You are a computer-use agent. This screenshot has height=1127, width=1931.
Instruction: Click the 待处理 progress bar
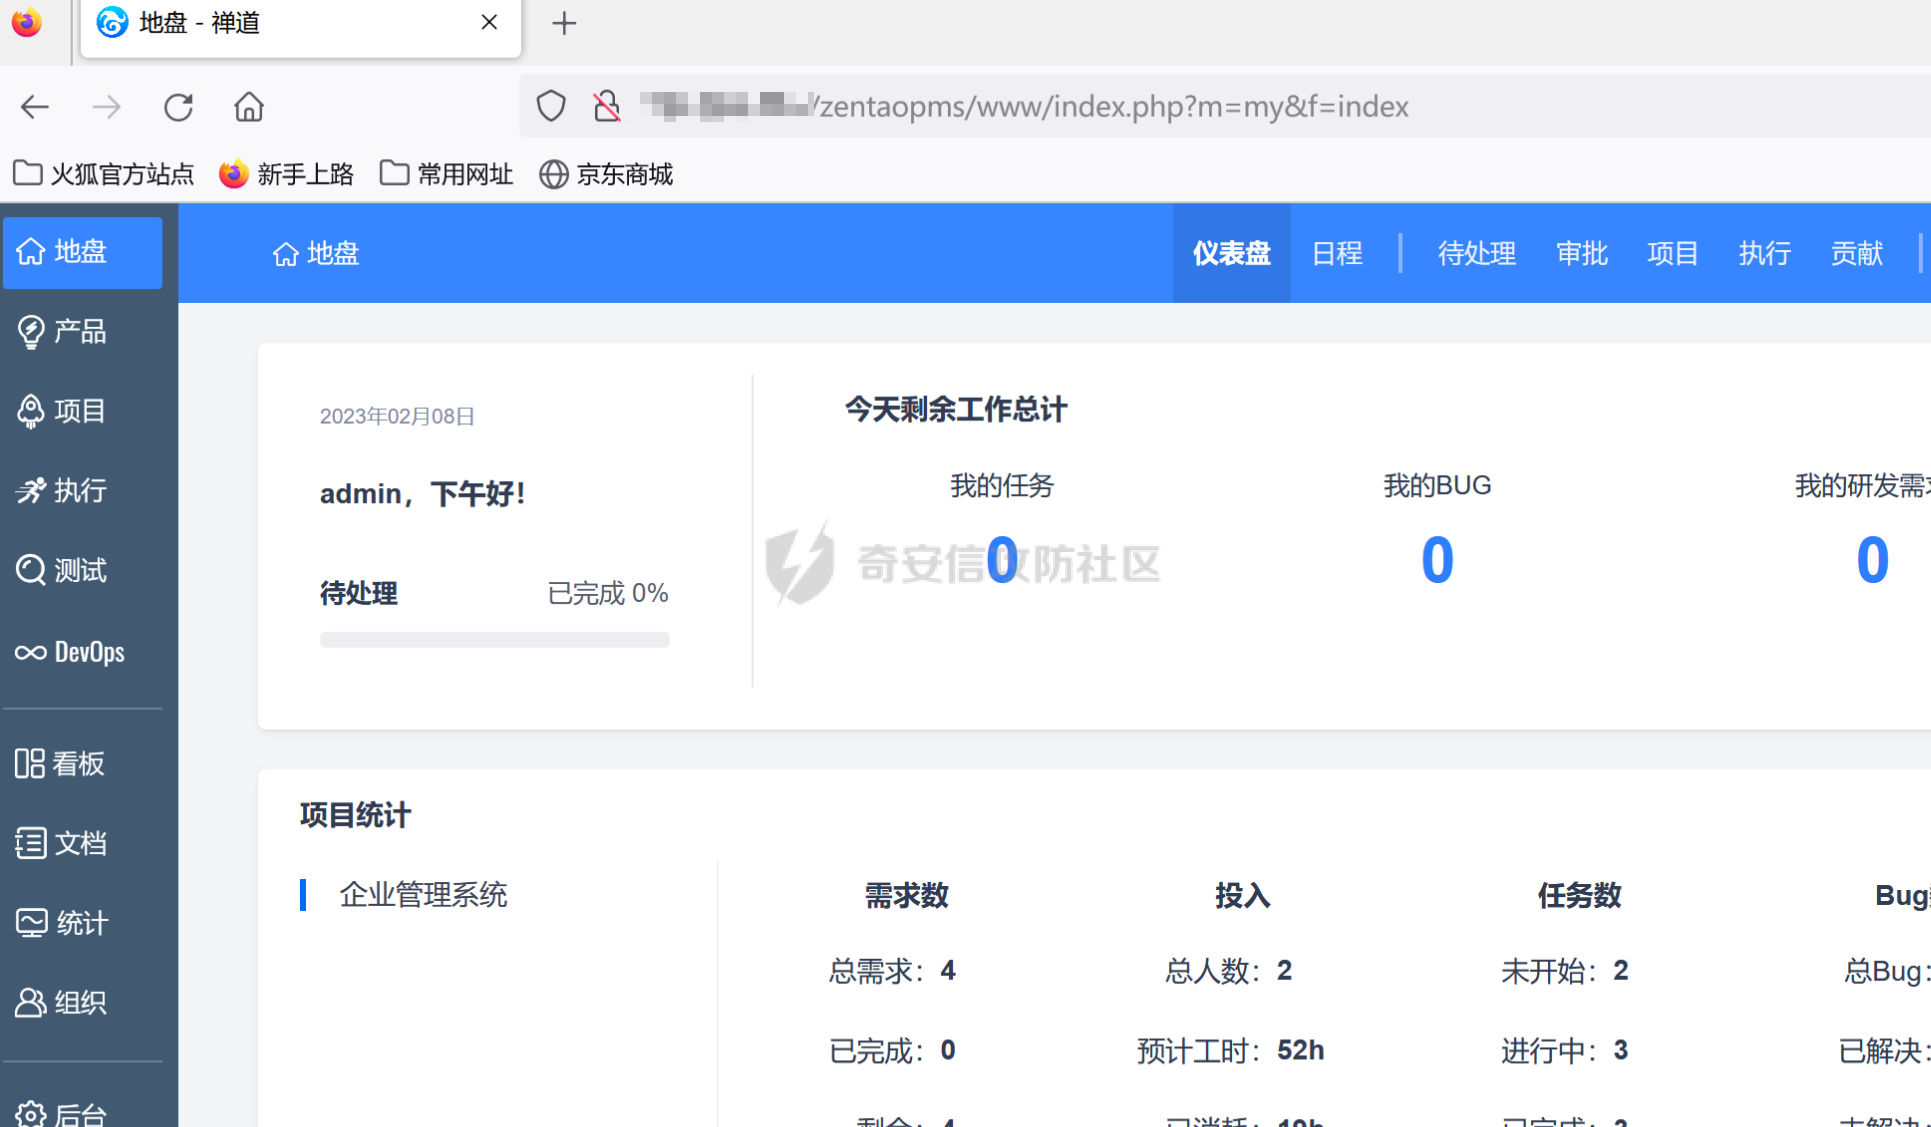tap(494, 640)
